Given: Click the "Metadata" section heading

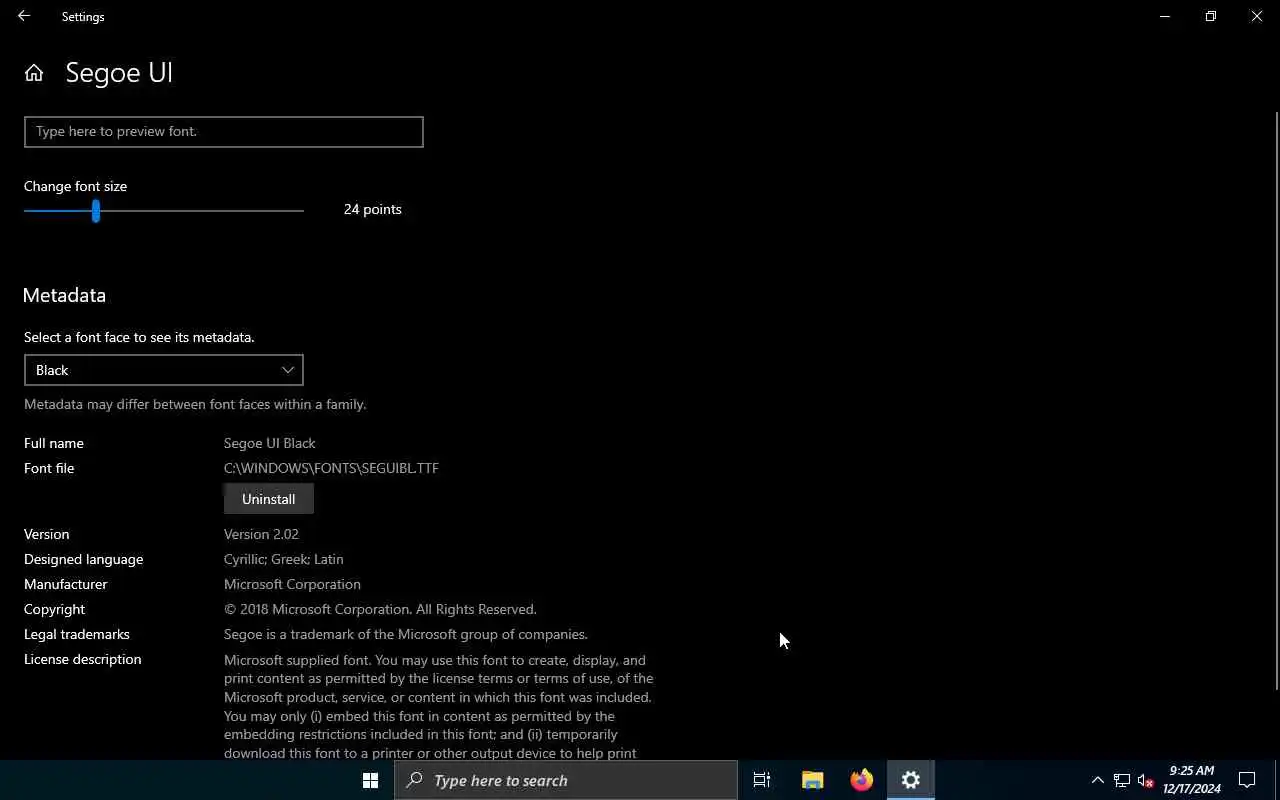Looking at the screenshot, I should [x=64, y=295].
